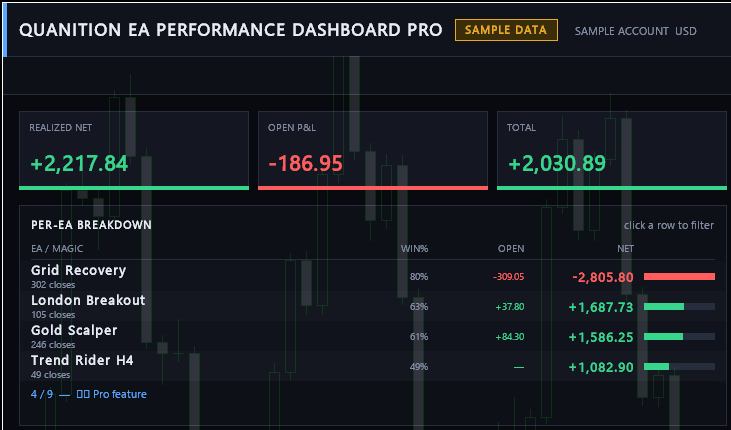Select the London Breakout row
This screenshot has width=731, height=430.
(x=372, y=306)
